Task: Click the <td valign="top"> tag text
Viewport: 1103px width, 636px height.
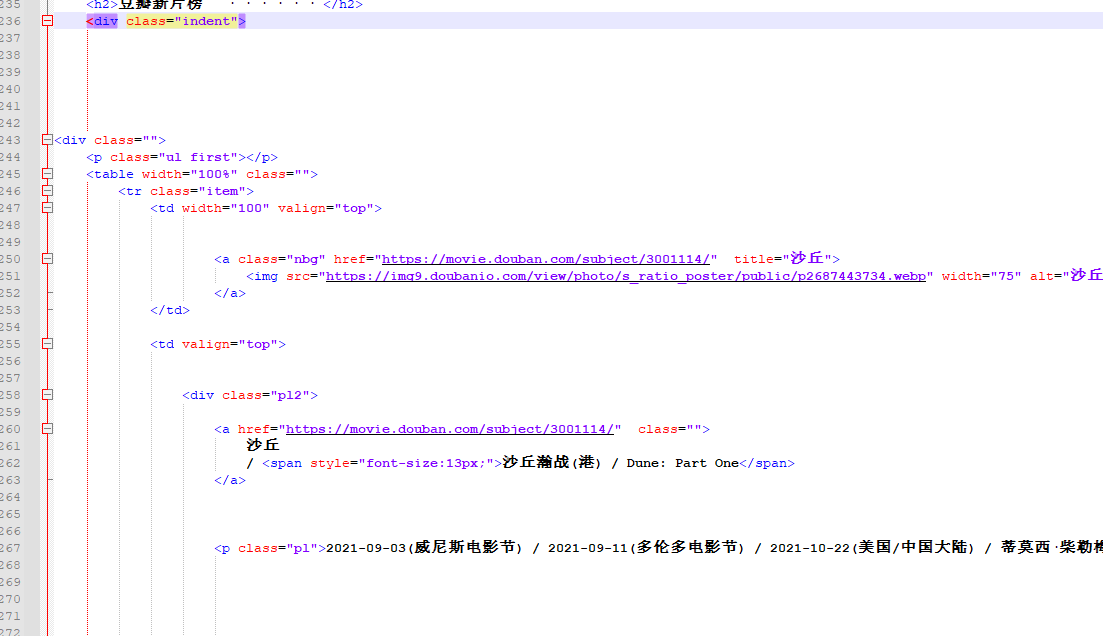Action: 218,344
